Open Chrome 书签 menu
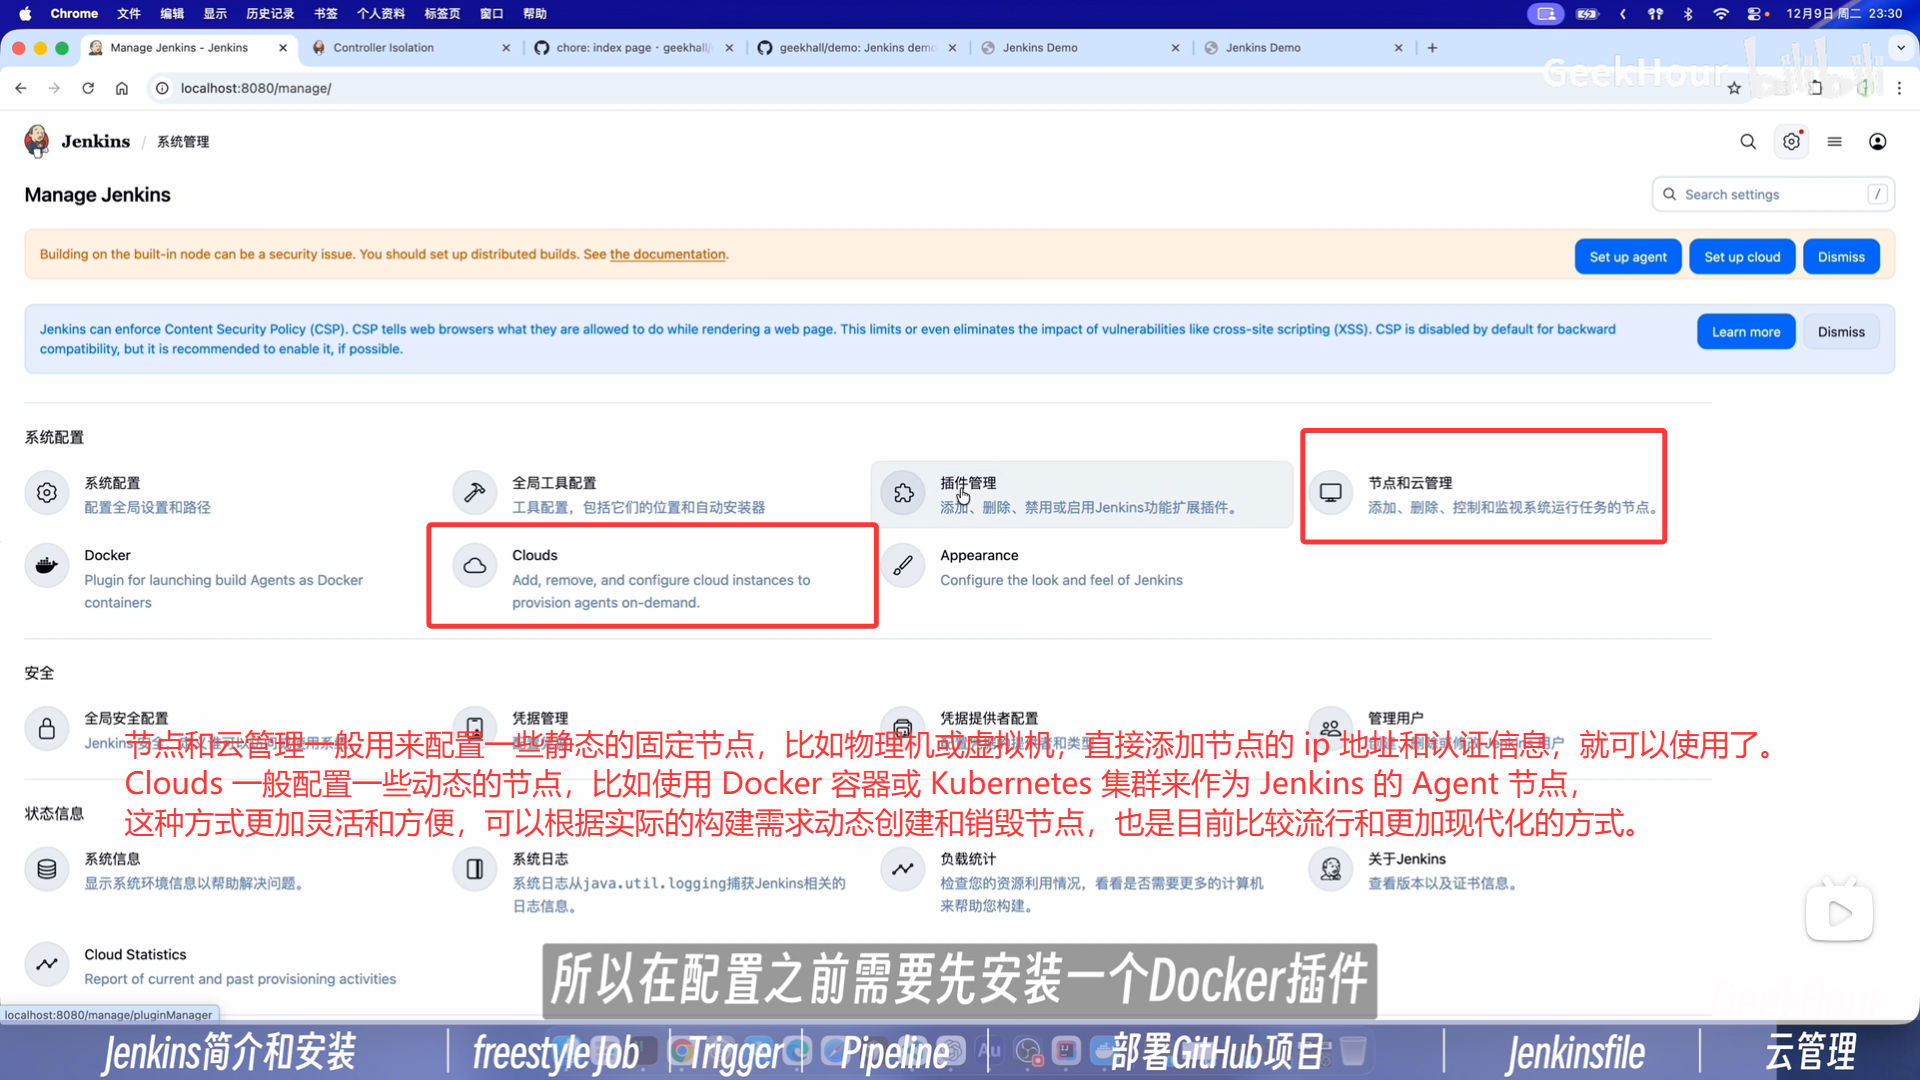The width and height of the screenshot is (1920, 1080). pyautogui.click(x=325, y=14)
